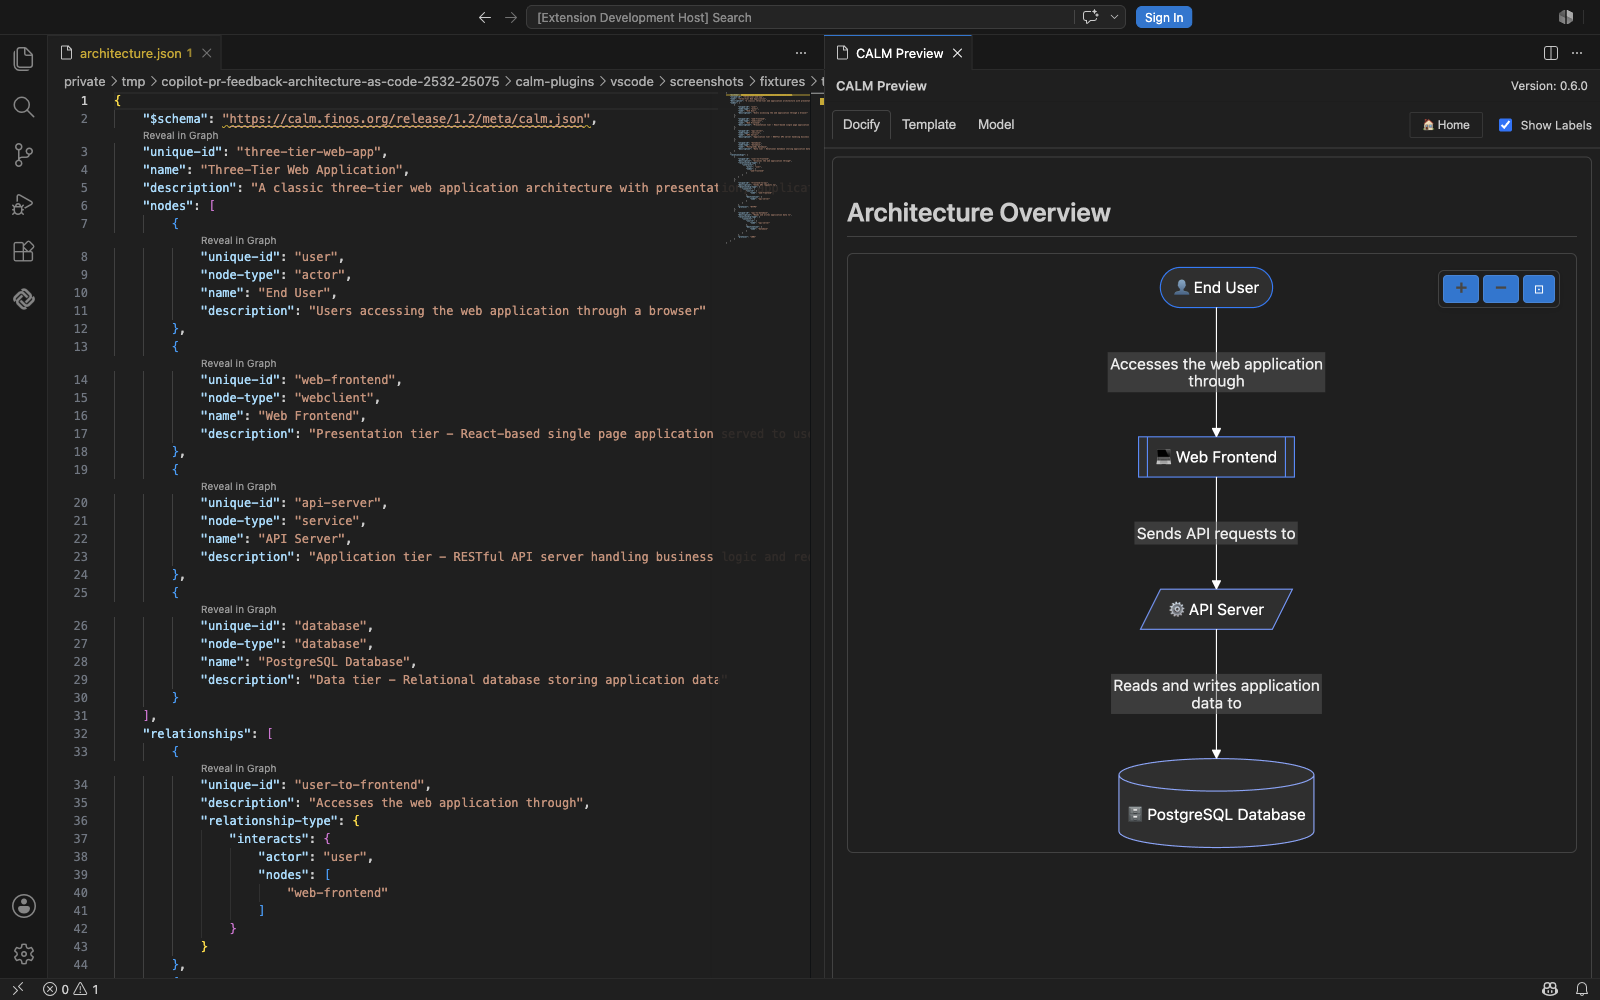
Task: Open the Manage gear icon
Action: (24, 954)
